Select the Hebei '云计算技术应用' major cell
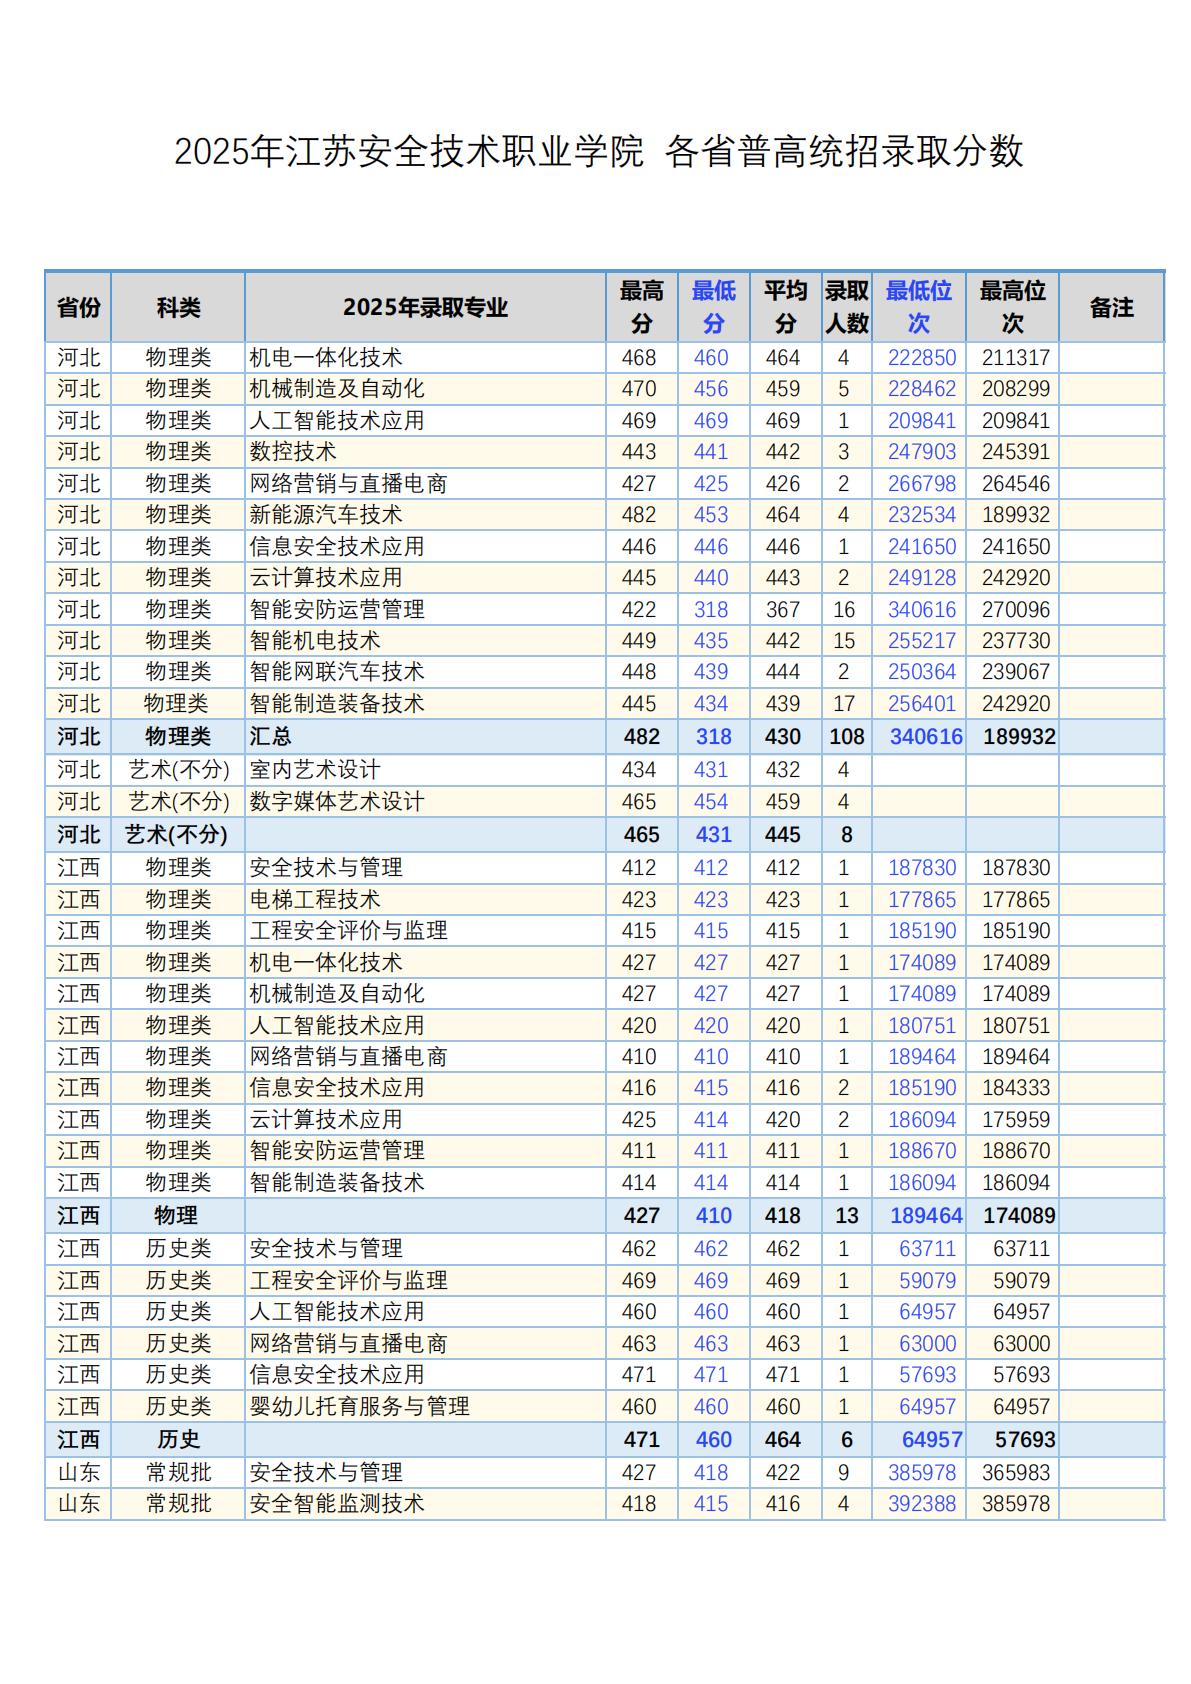Screen dimensions: 1191x1684 point(426,578)
